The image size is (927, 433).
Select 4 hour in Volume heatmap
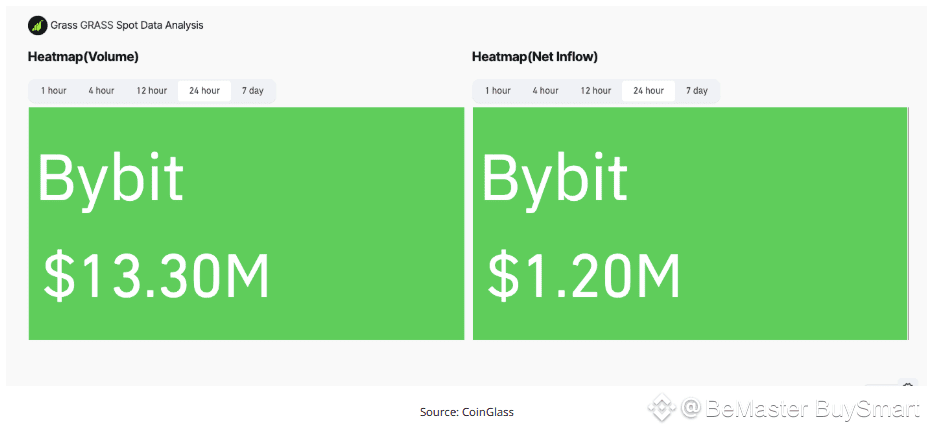click(102, 91)
